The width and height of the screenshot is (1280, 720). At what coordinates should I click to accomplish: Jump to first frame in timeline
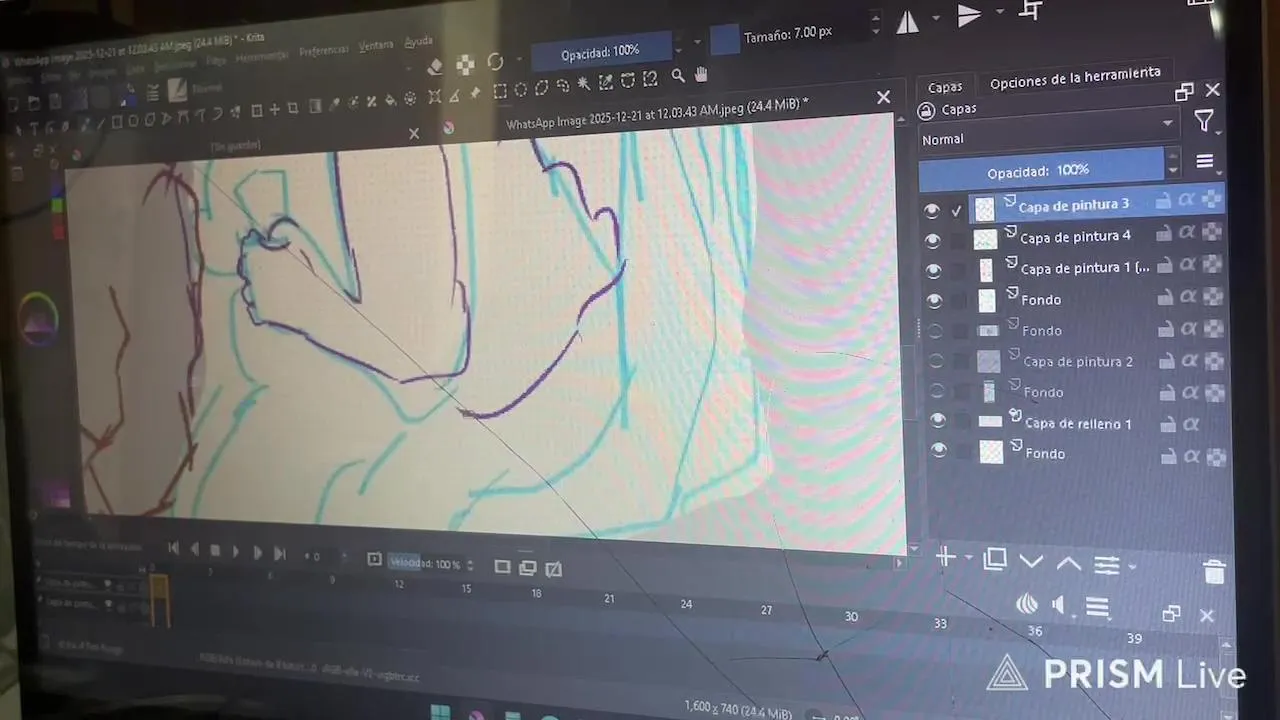[173, 548]
